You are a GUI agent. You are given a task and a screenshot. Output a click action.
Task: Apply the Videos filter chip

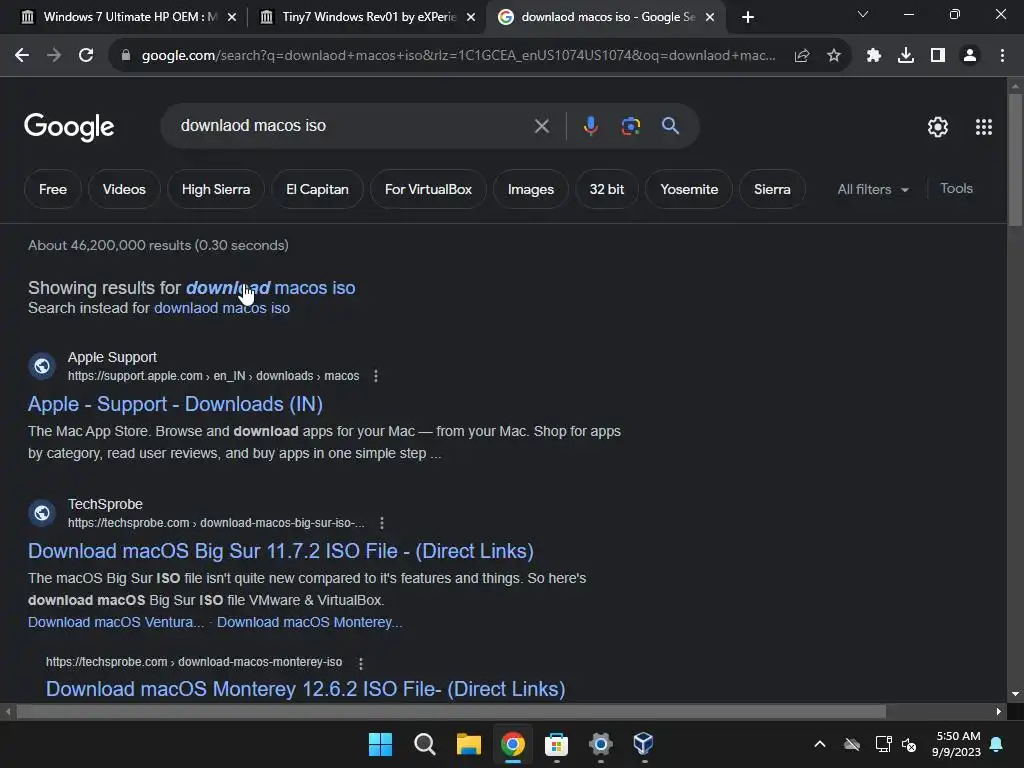(x=124, y=189)
